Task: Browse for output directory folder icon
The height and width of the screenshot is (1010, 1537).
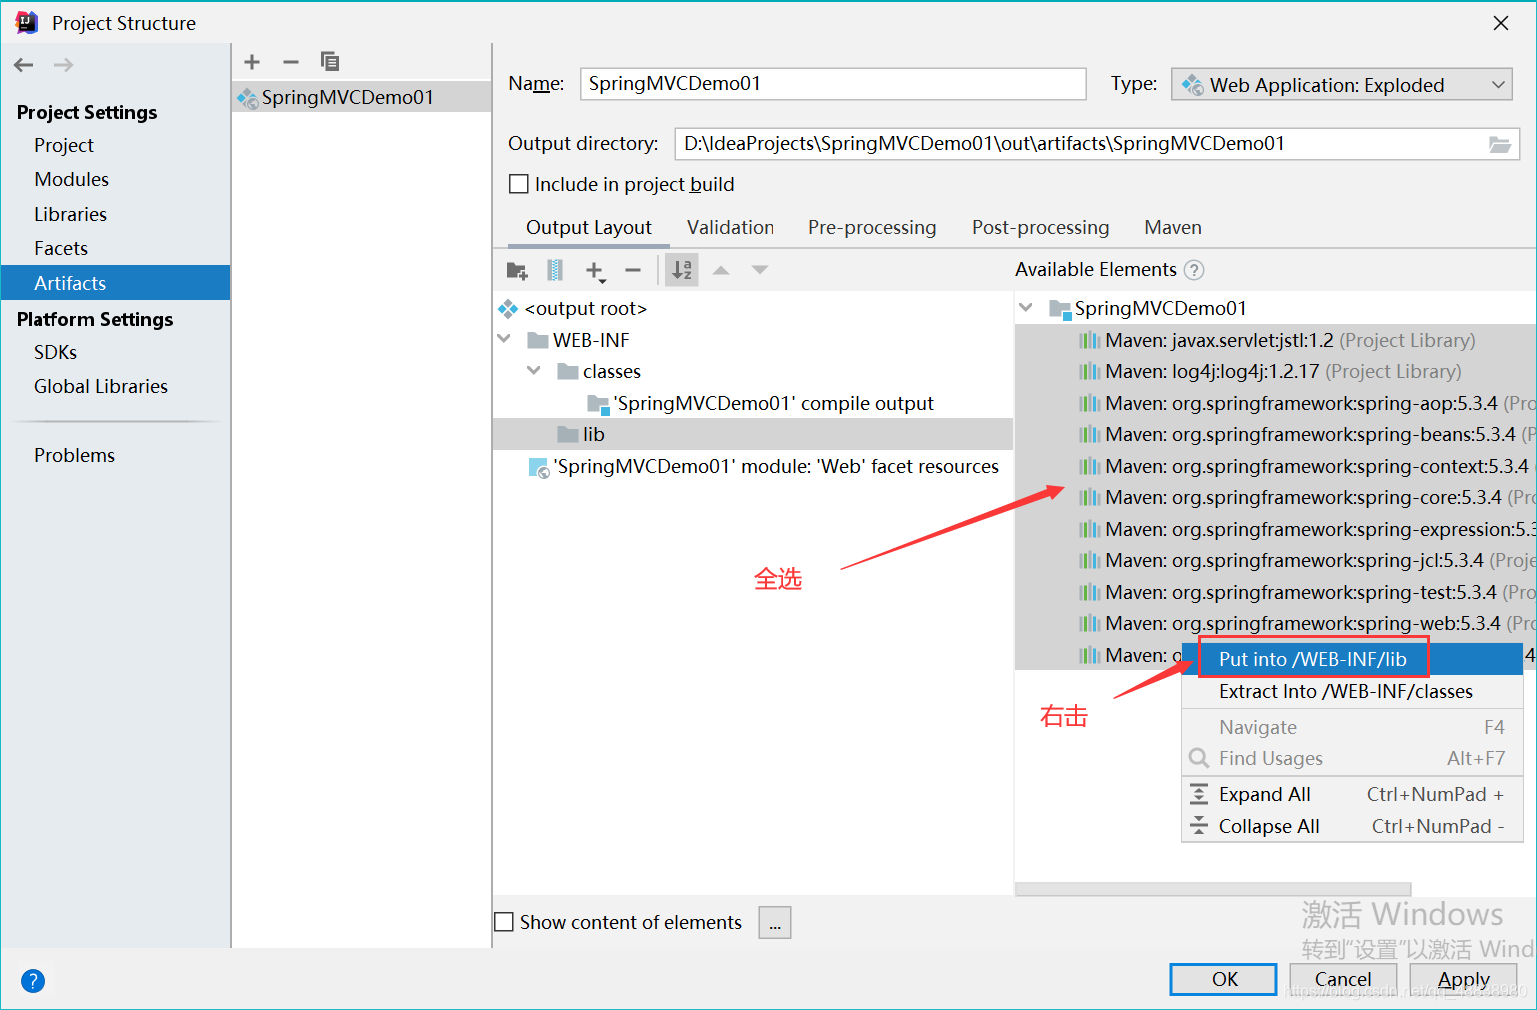Action: coord(1500,144)
